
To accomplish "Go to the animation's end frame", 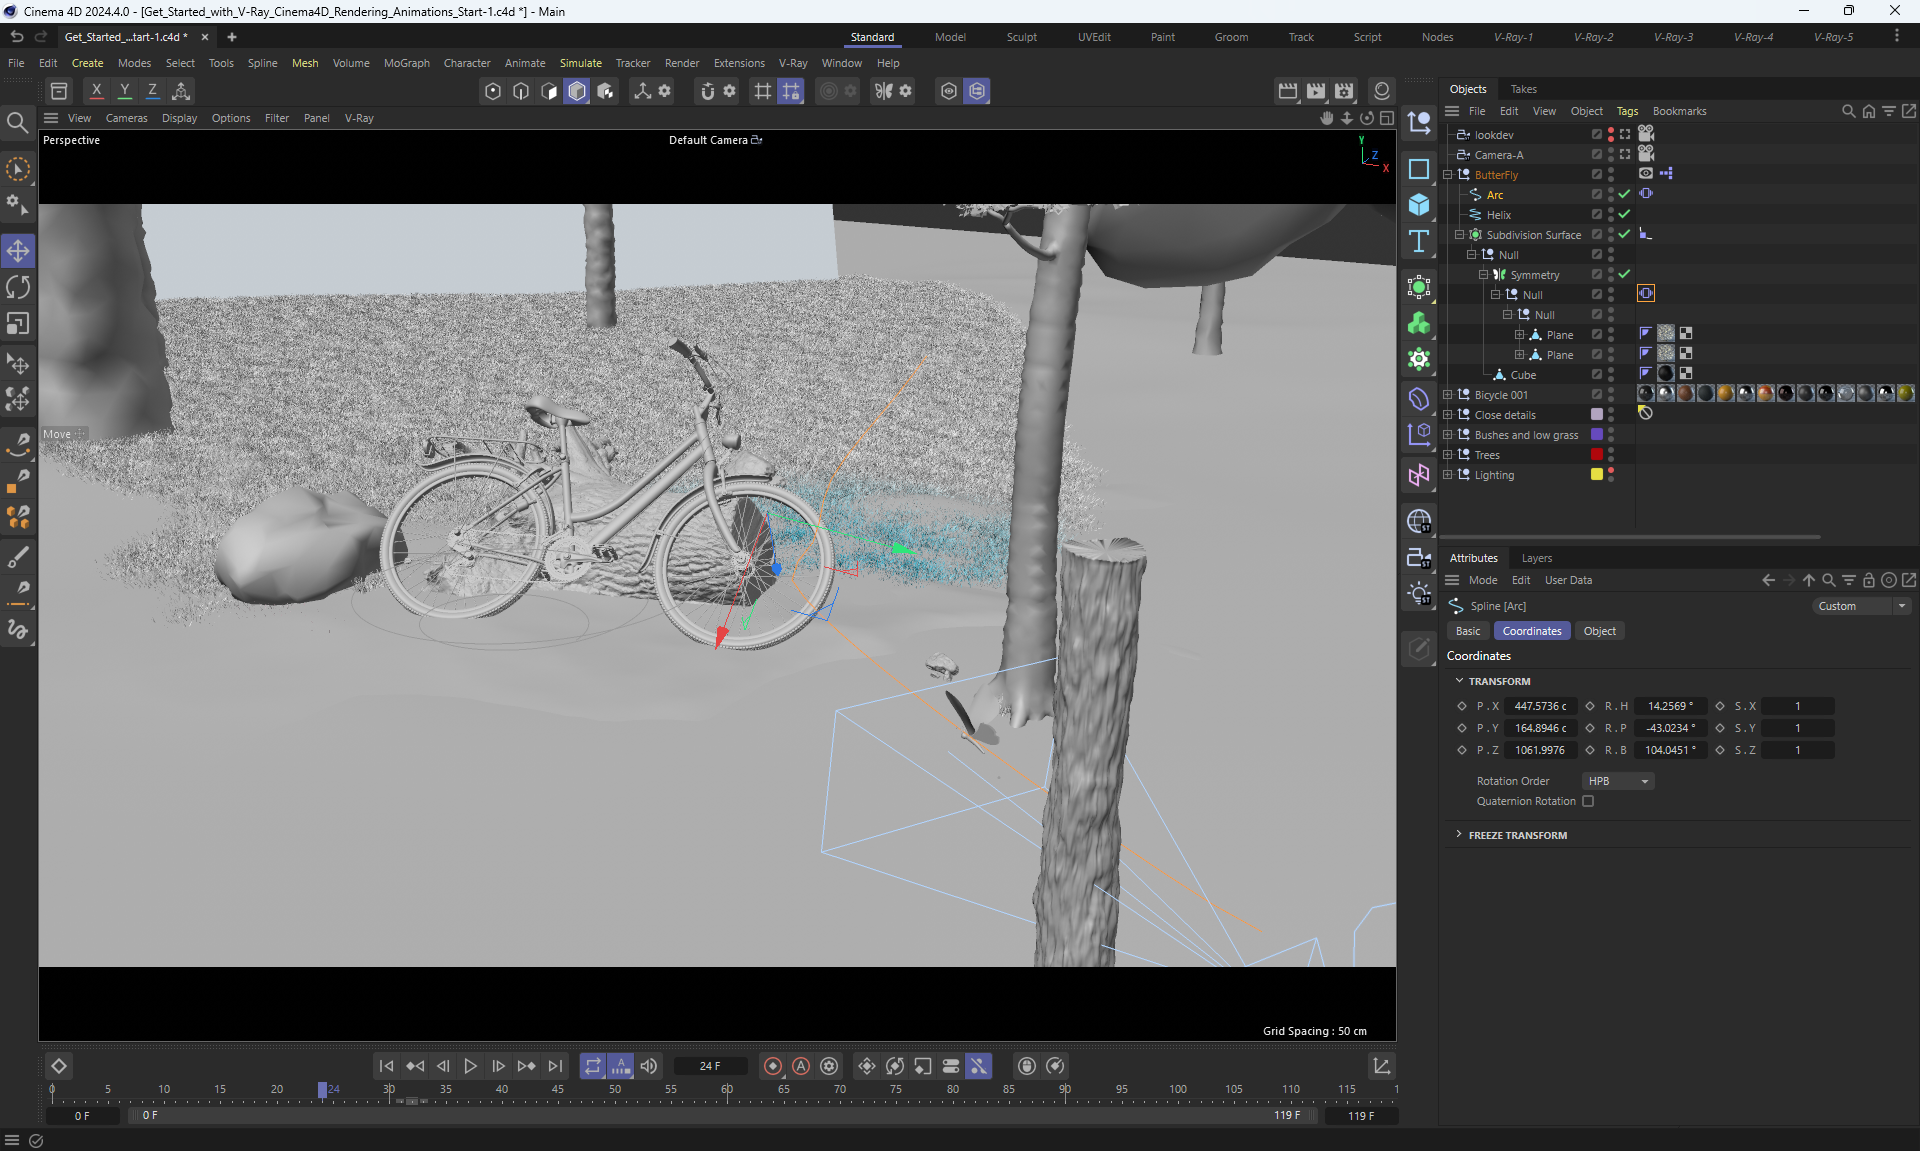I will point(556,1066).
